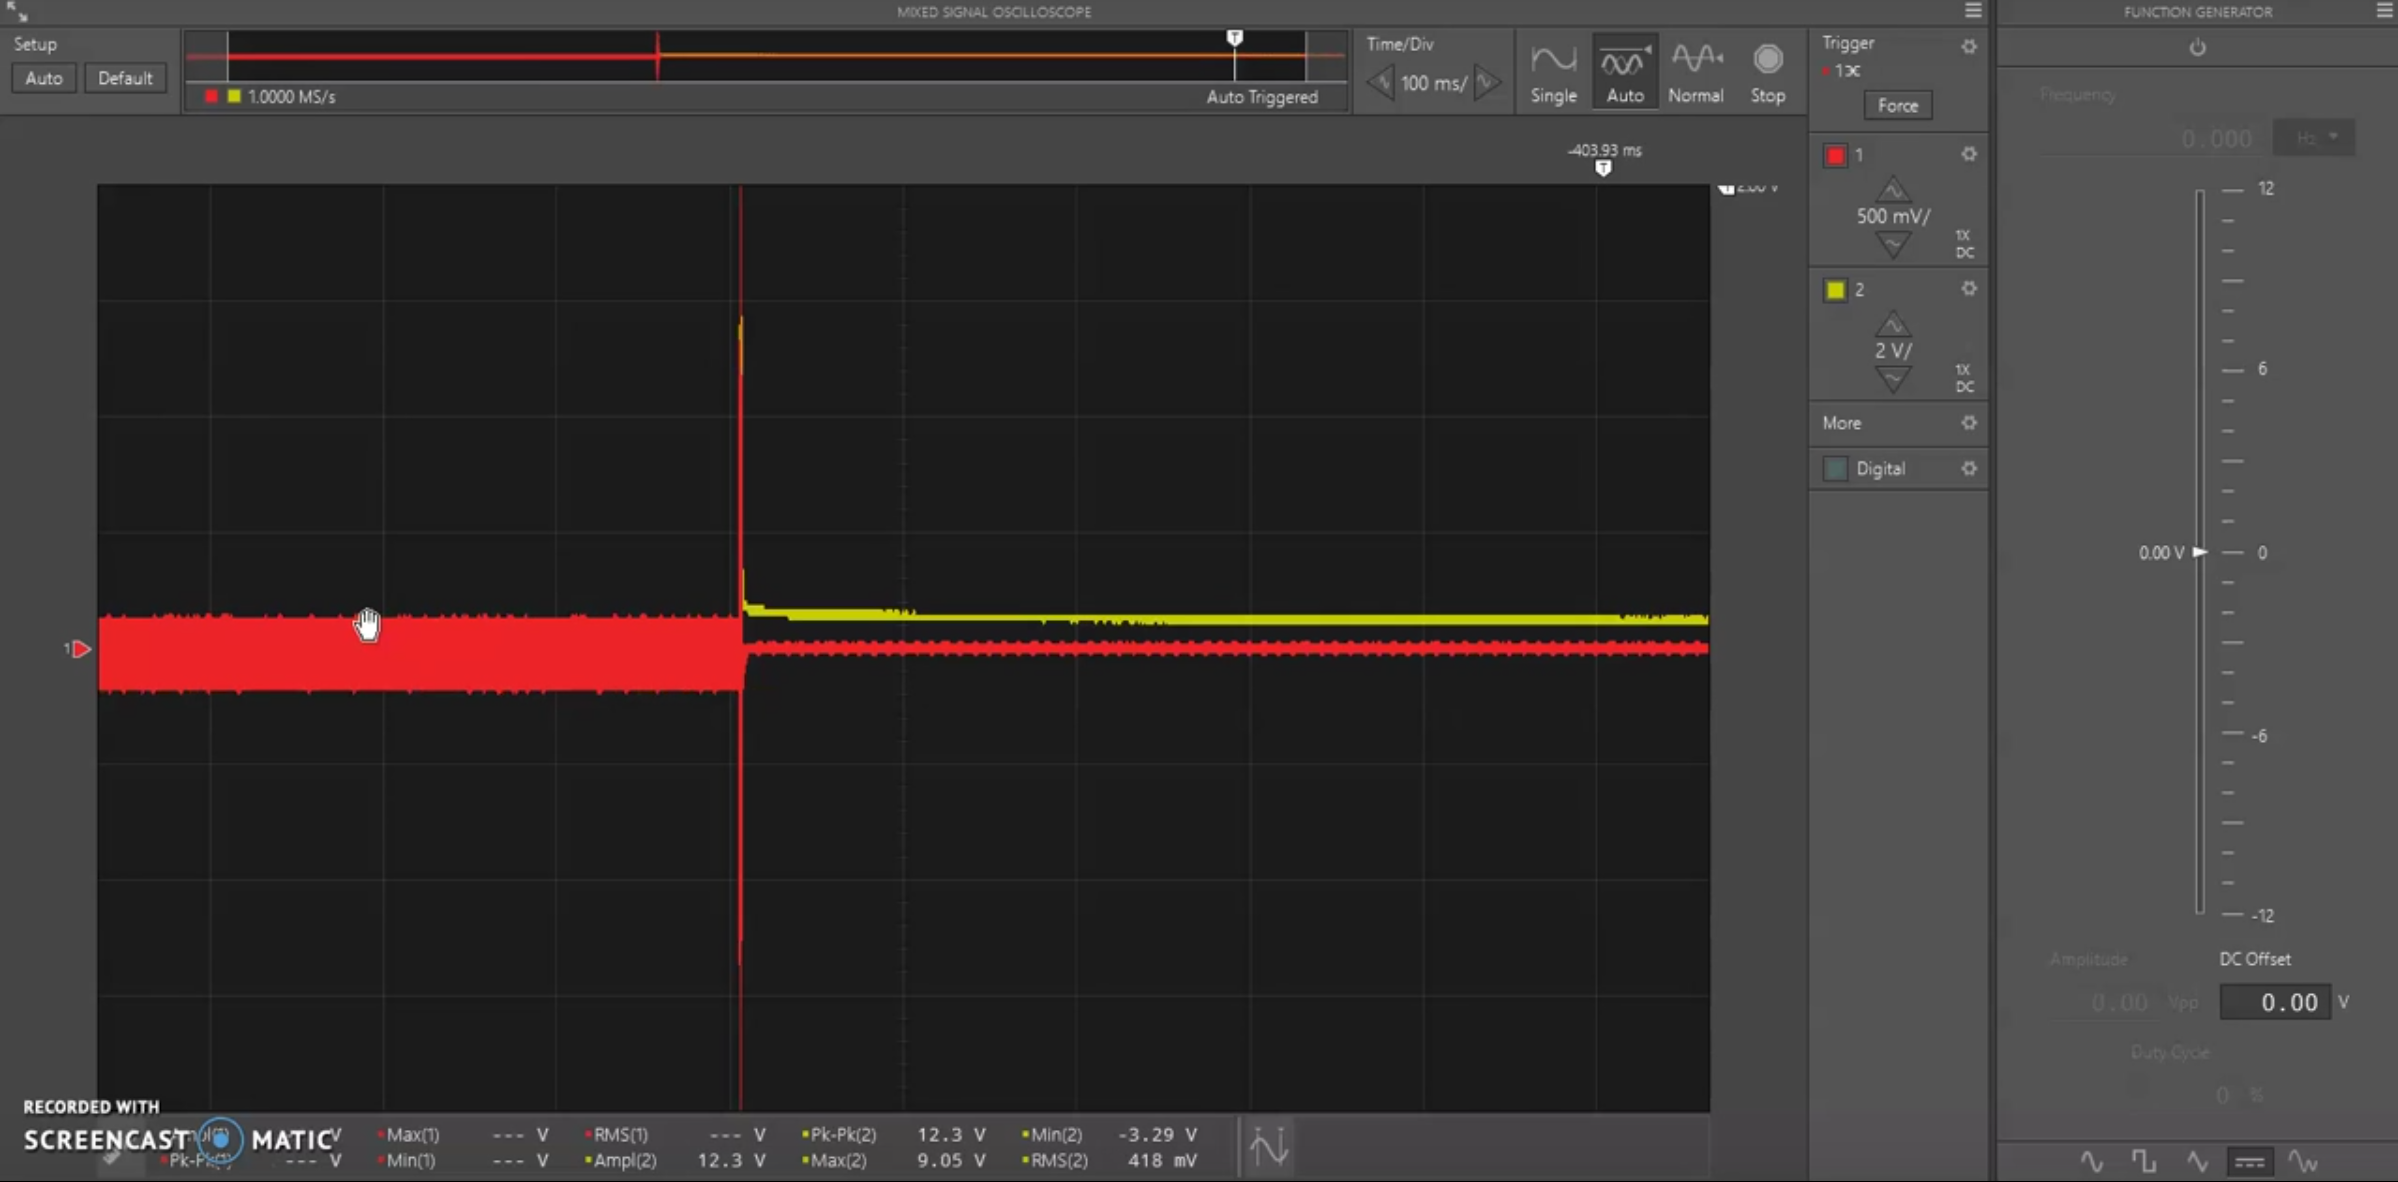The height and width of the screenshot is (1182, 2398).
Task: Enable the Digital channel checkbox
Action: click(x=1835, y=469)
